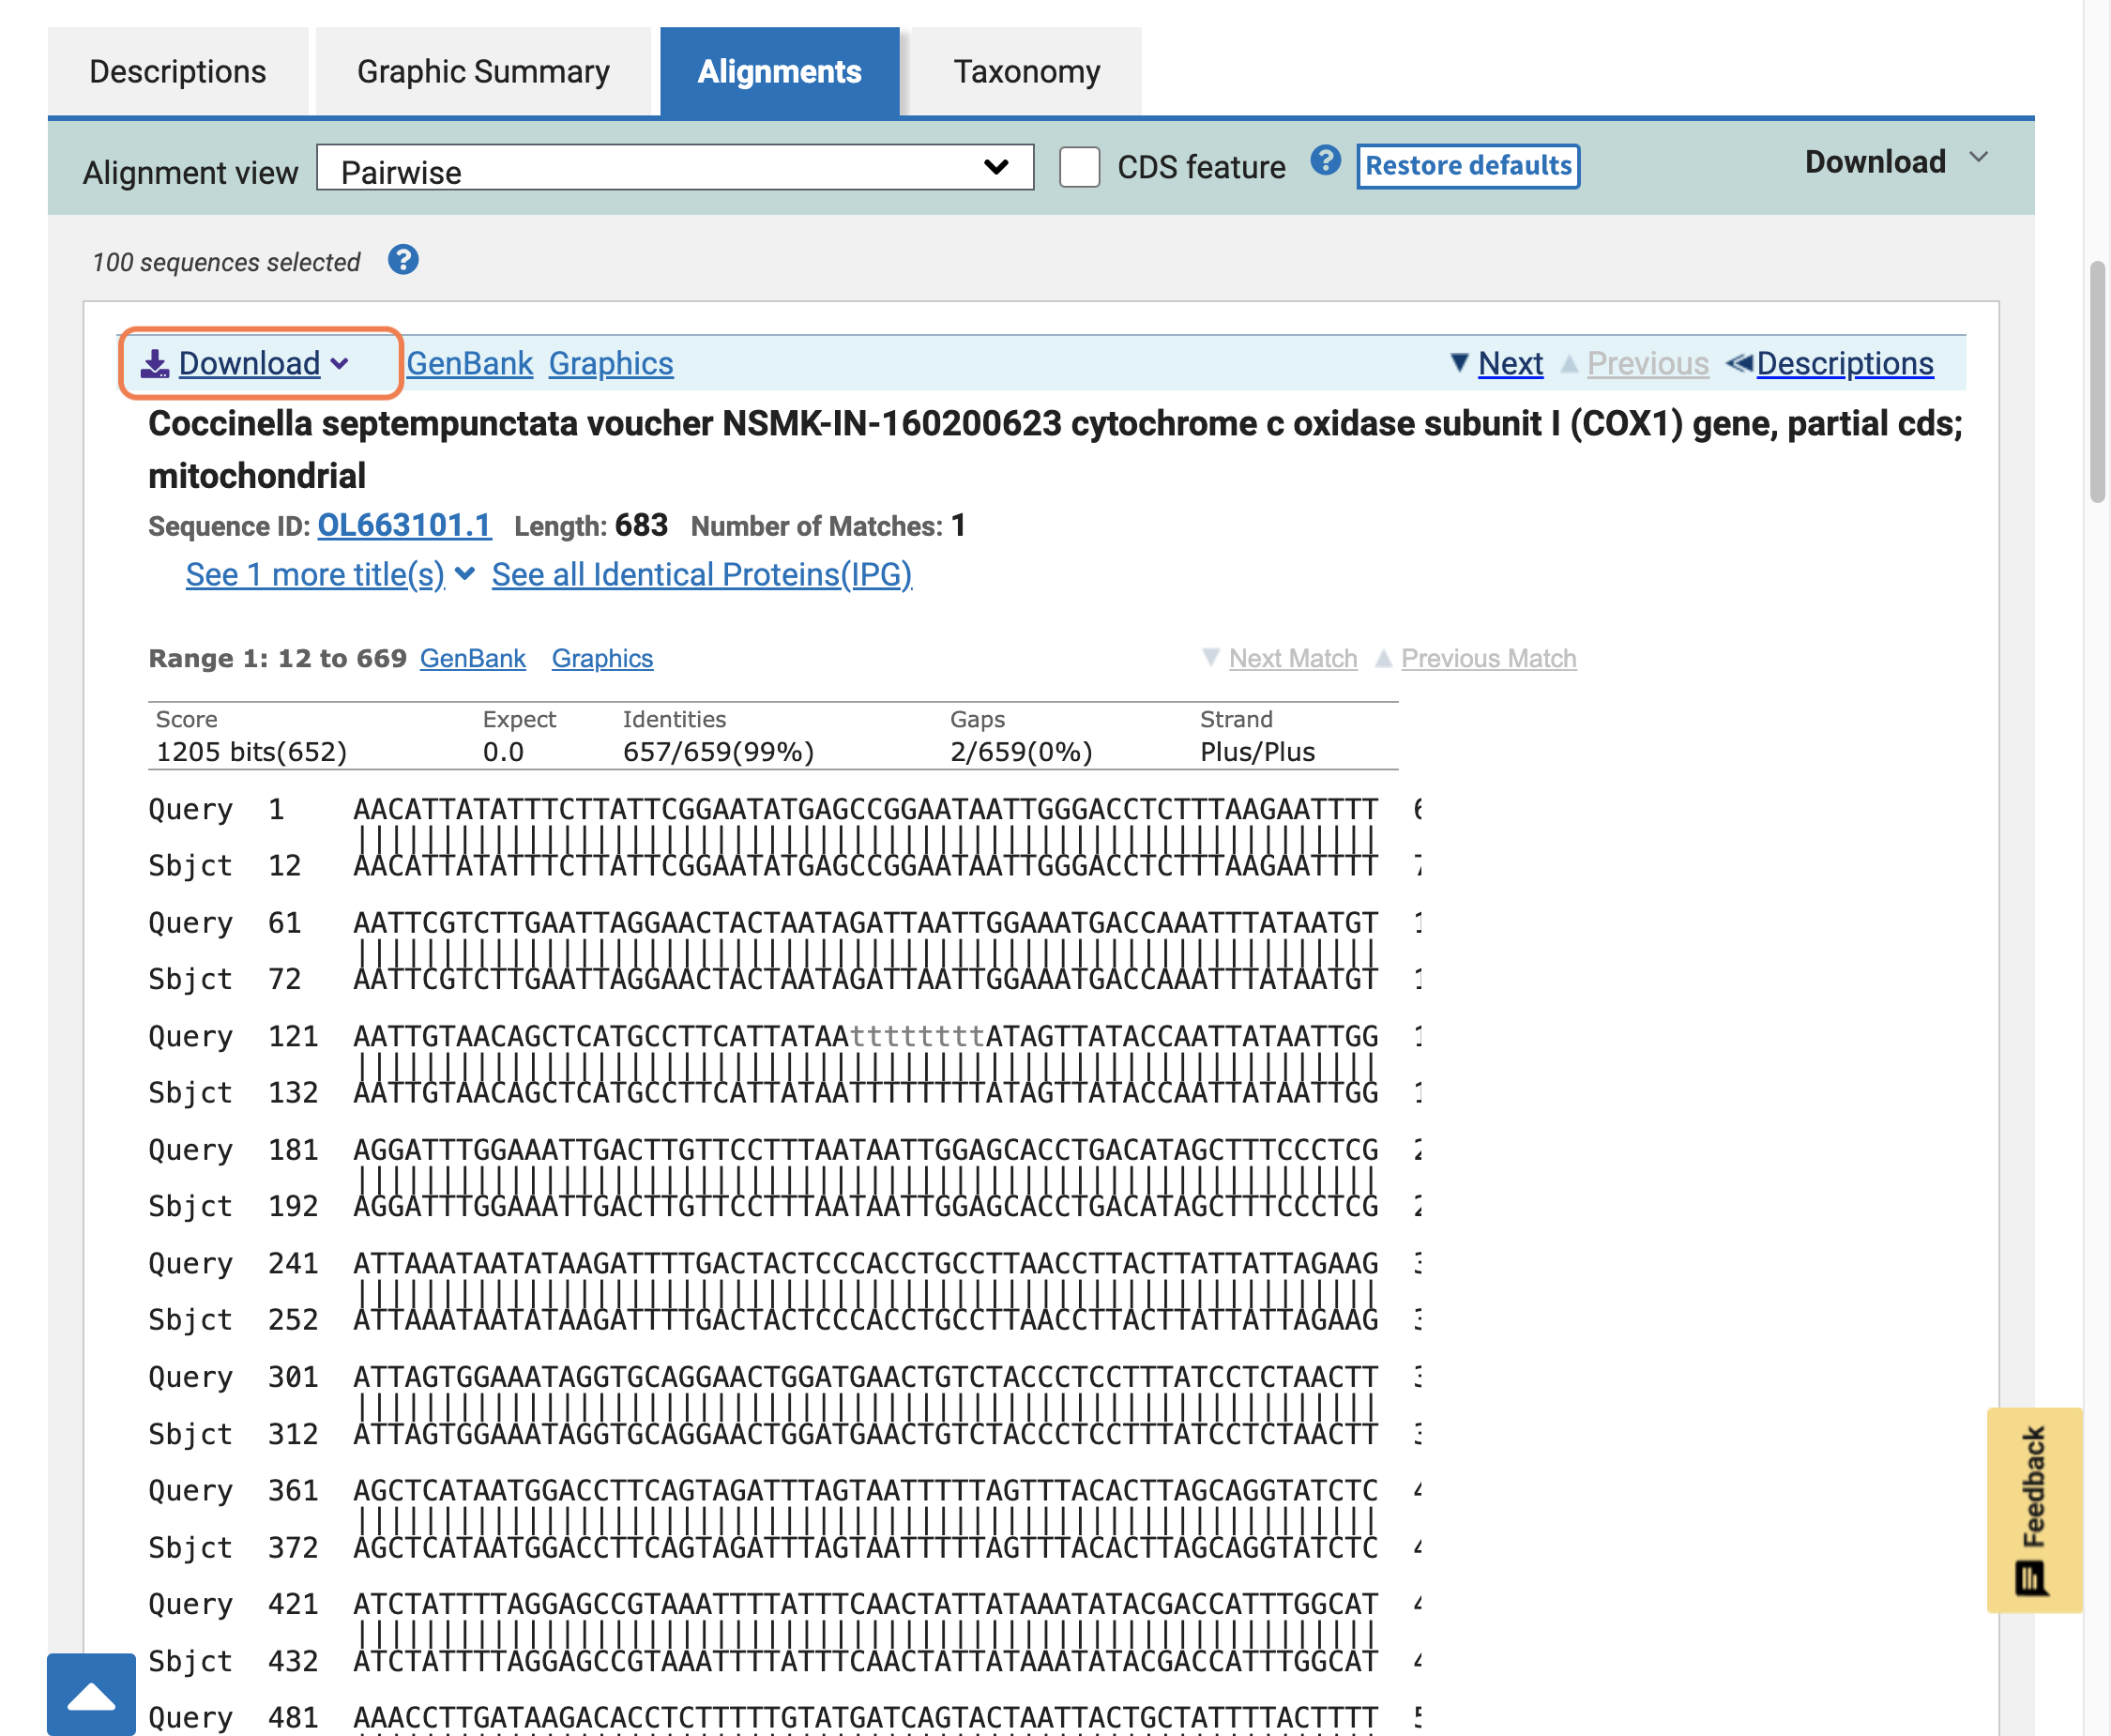Click the Restore defaults button

[1468, 166]
